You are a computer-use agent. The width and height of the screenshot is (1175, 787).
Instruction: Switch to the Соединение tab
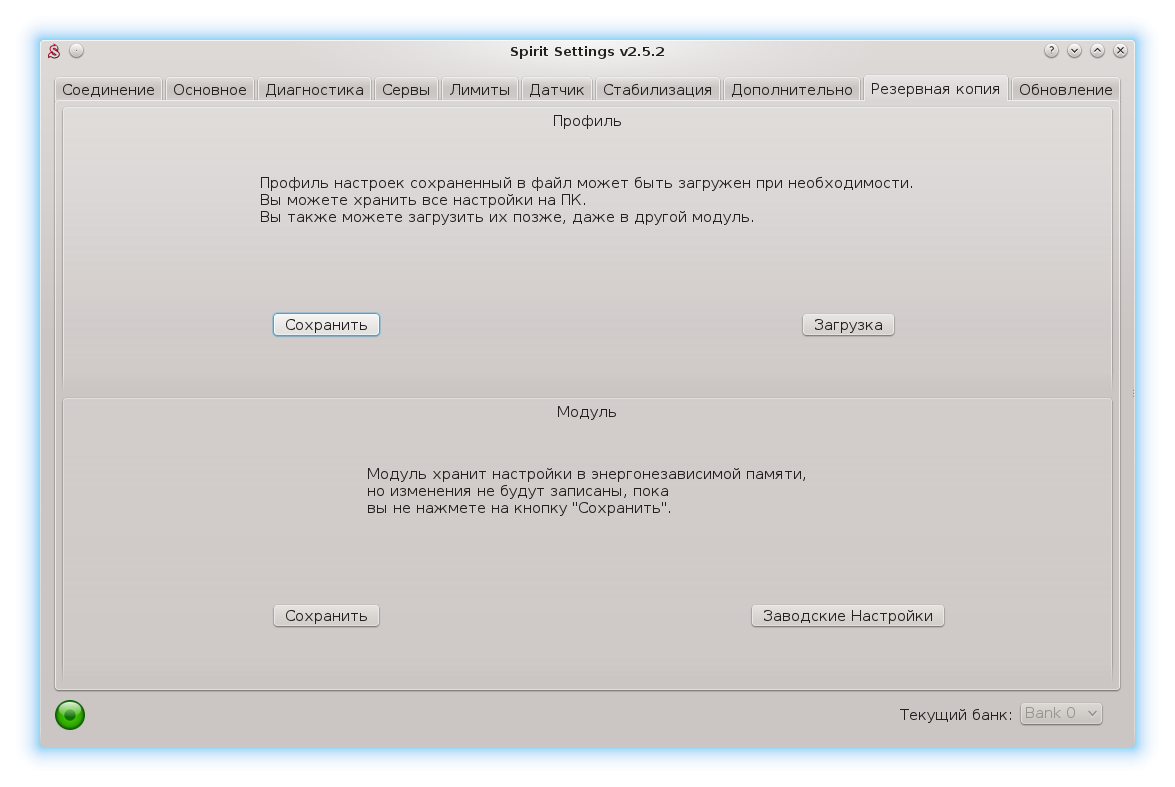108,90
